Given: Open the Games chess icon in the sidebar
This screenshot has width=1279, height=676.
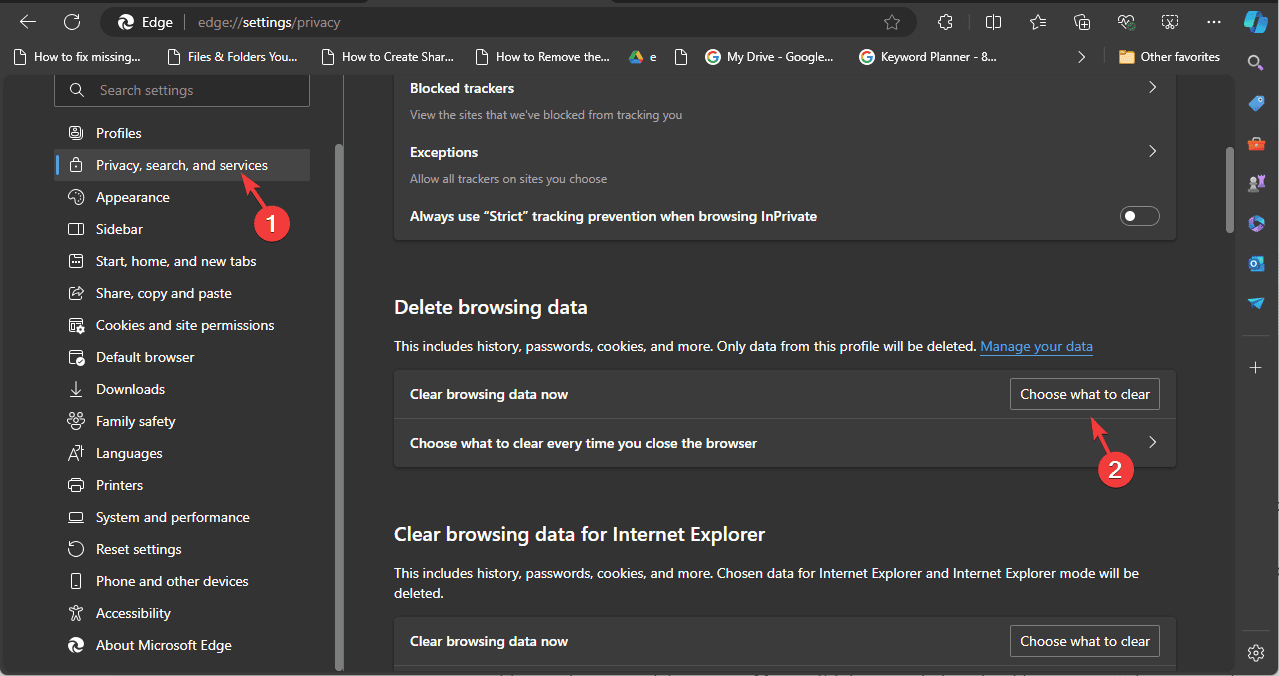Looking at the screenshot, I should pos(1256,183).
